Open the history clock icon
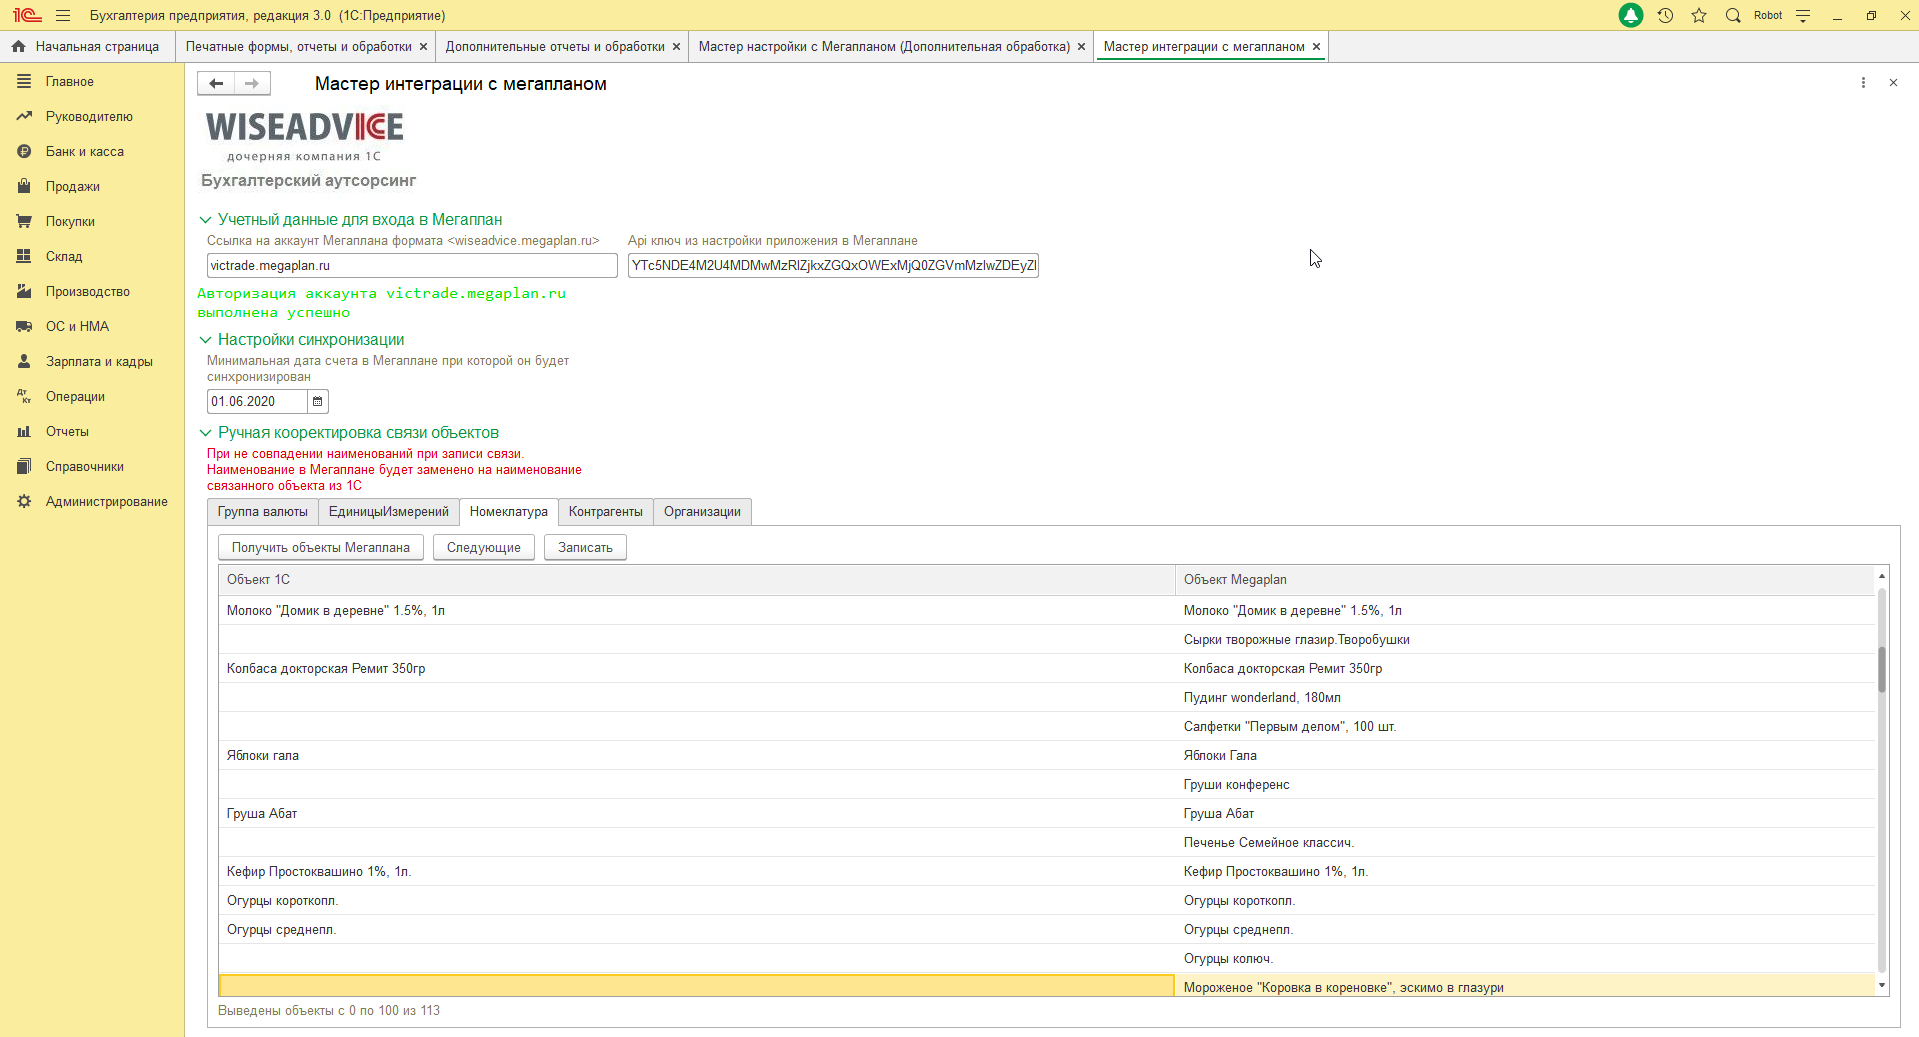The height and width of the screenshot is (1037, 1919). [x=1665, y=15]
